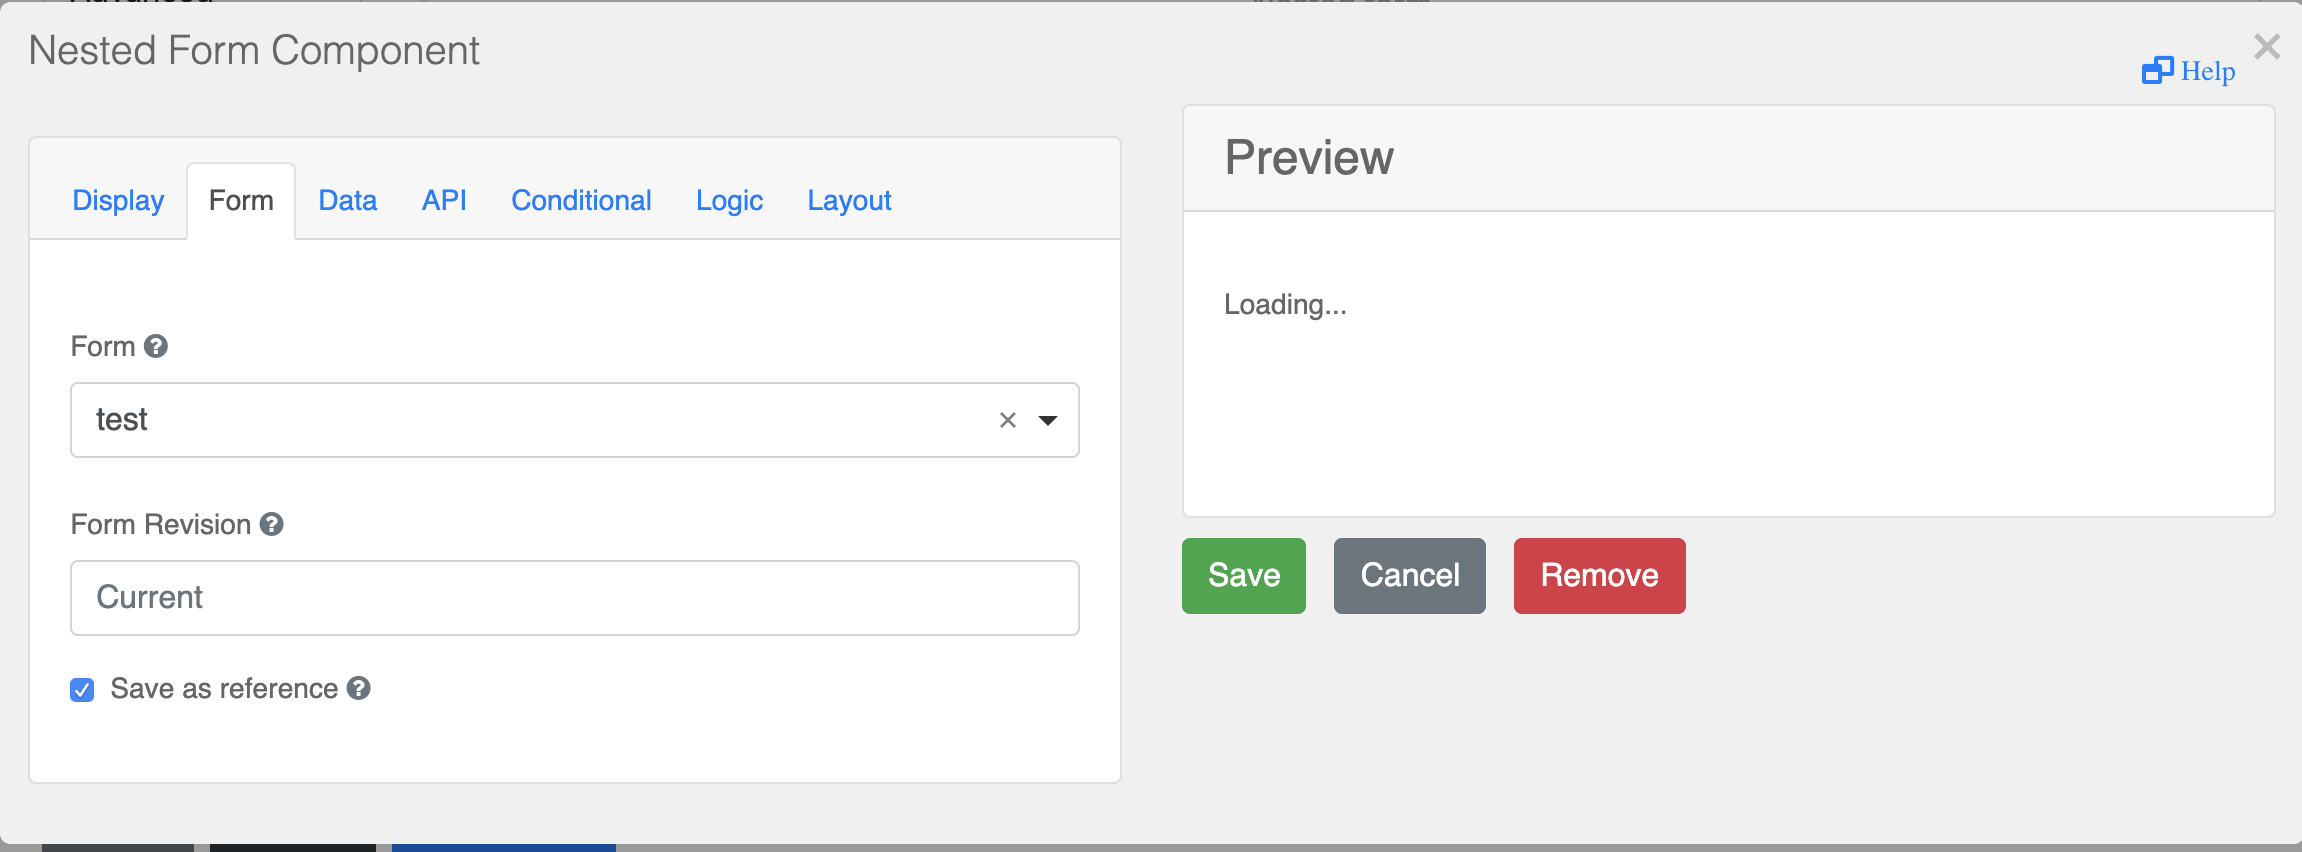Open the Form Revision field
The width and height of the screenshot is (2302, 852).
click(574, 597)
